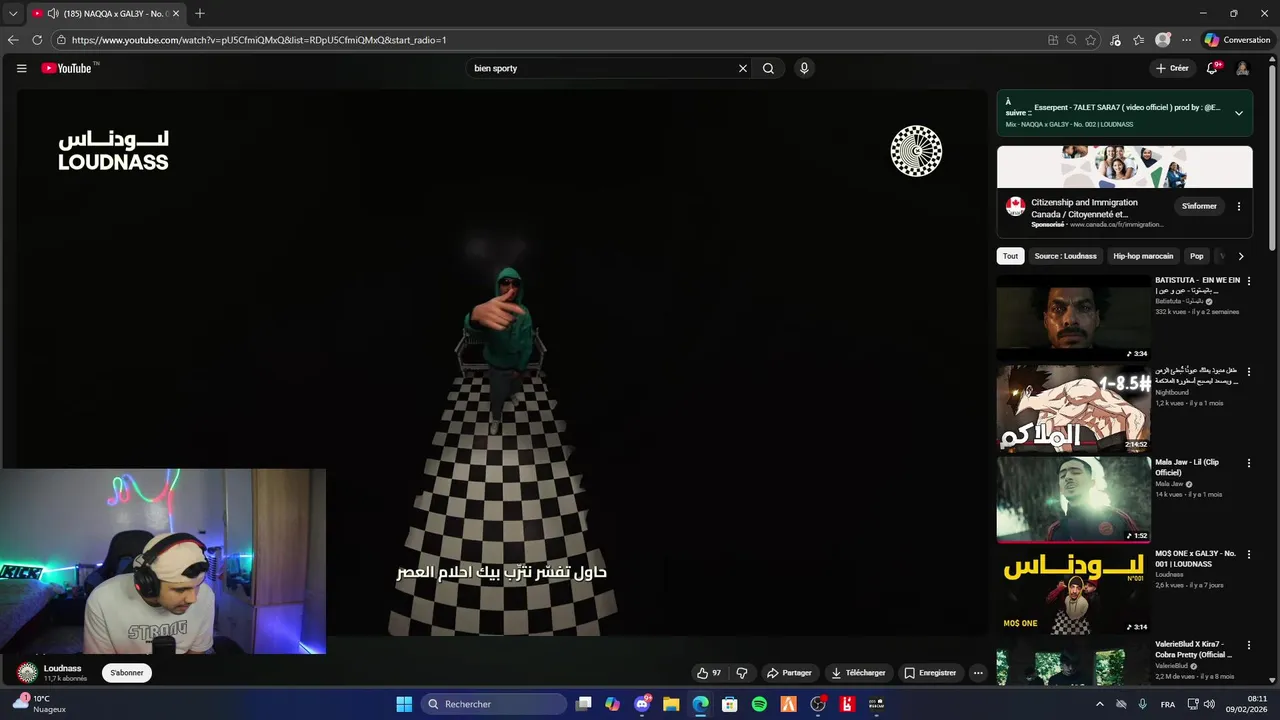Add page to favorites star in the address bar
The image size is (1280, 720).
1091,40
